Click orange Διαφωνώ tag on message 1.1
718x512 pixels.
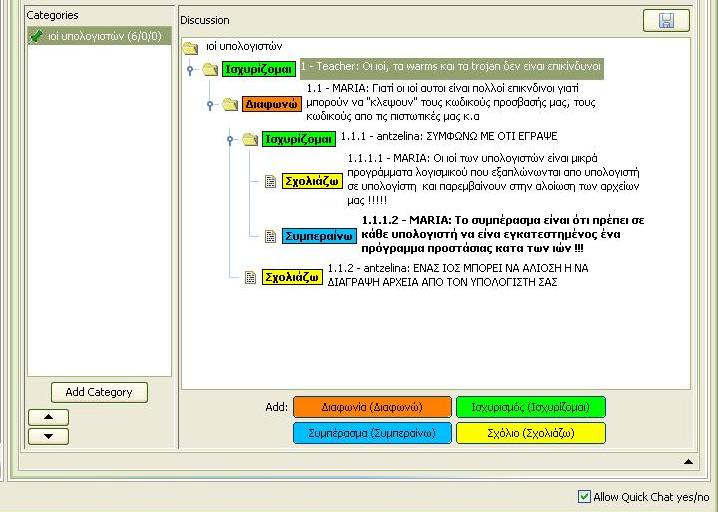(272, 104)
